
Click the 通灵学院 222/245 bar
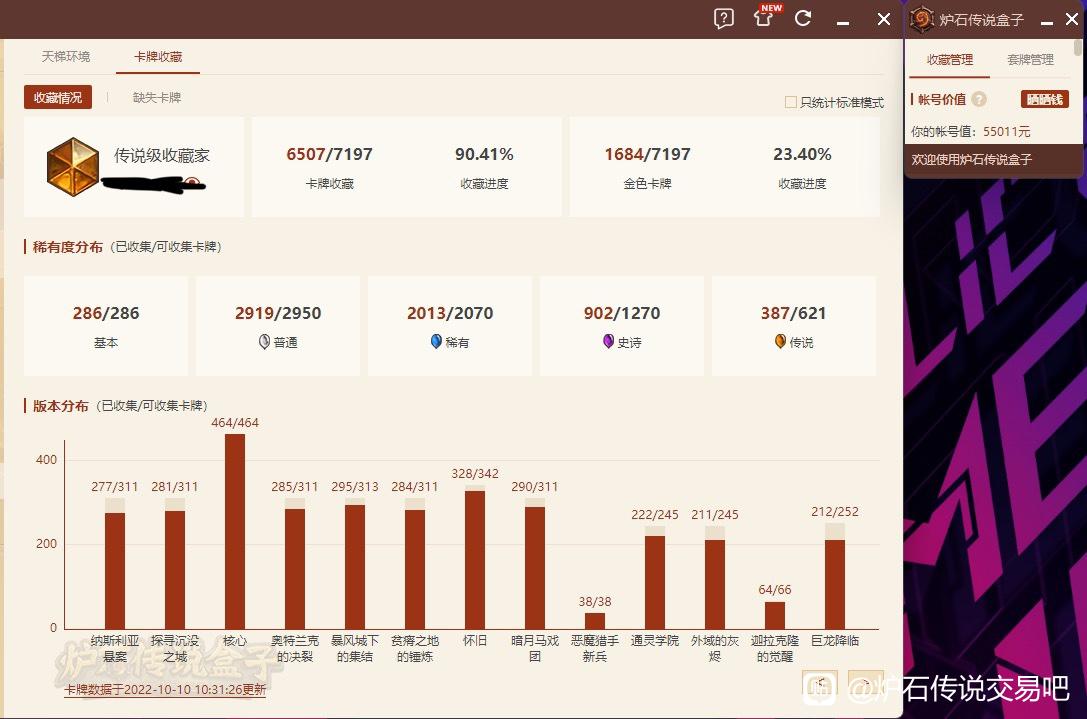pyautogui.click(x=654, y=582)
